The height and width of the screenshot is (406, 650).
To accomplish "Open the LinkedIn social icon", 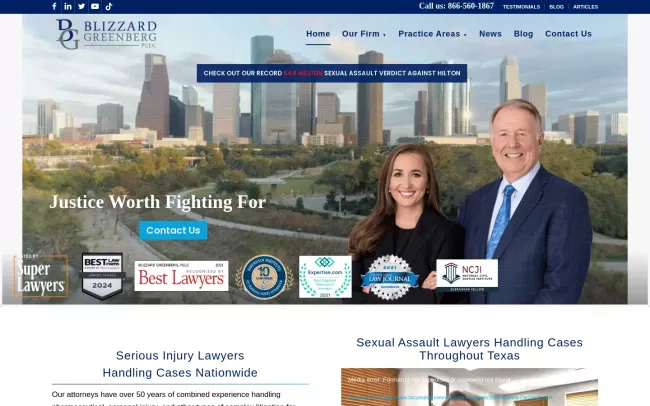I will pos(68,6).
